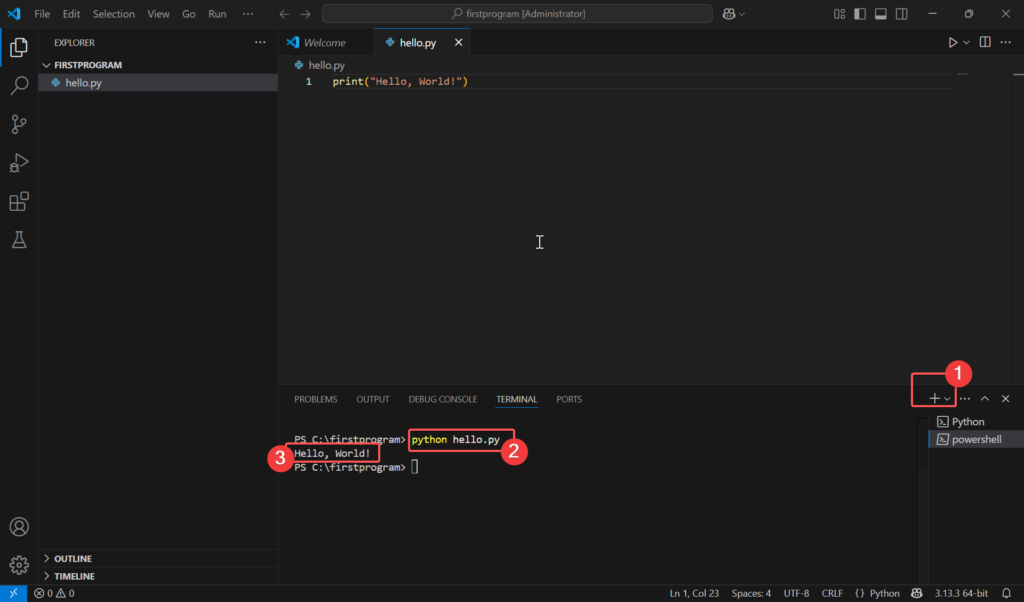The height and width of the screenshot is (602, 1024).
Task: Maximize the panel size with chevron up
Action: click(985, 398)
